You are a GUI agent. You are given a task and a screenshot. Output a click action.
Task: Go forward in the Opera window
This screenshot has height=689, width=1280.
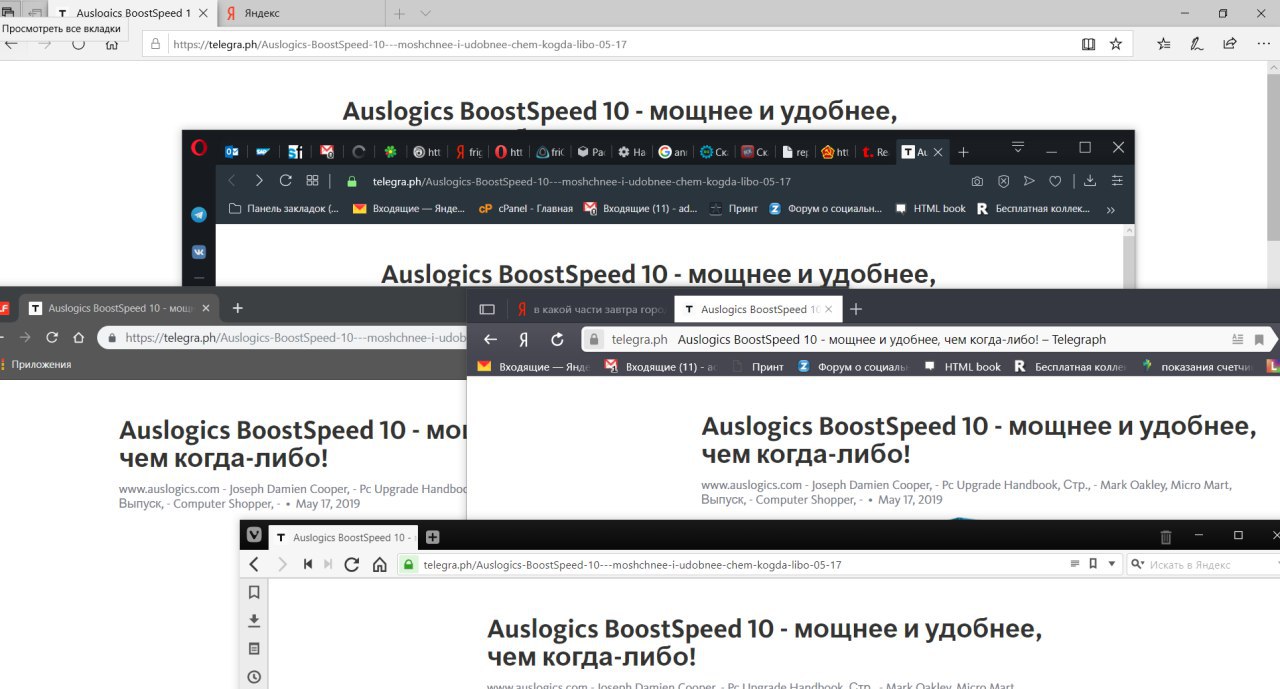(x=259, y=181)
